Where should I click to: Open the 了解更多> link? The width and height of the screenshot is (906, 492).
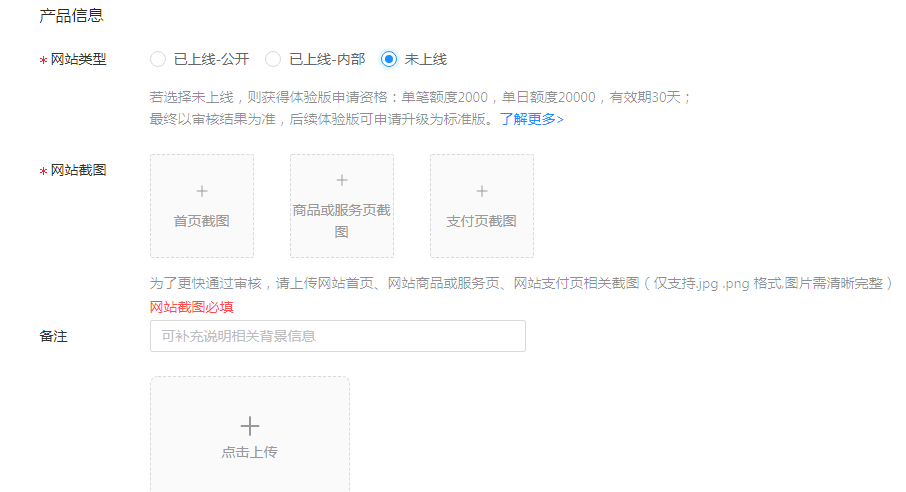(x=532, y=119)
